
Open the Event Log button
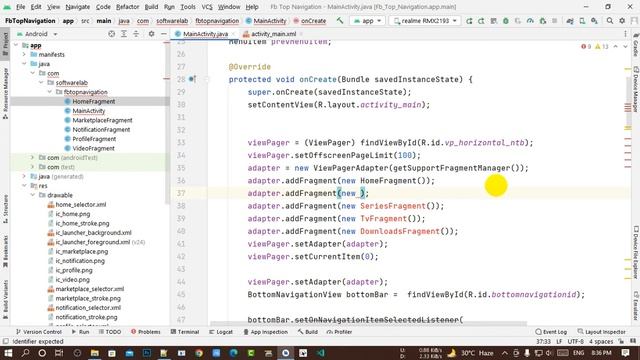pos(551,332)
